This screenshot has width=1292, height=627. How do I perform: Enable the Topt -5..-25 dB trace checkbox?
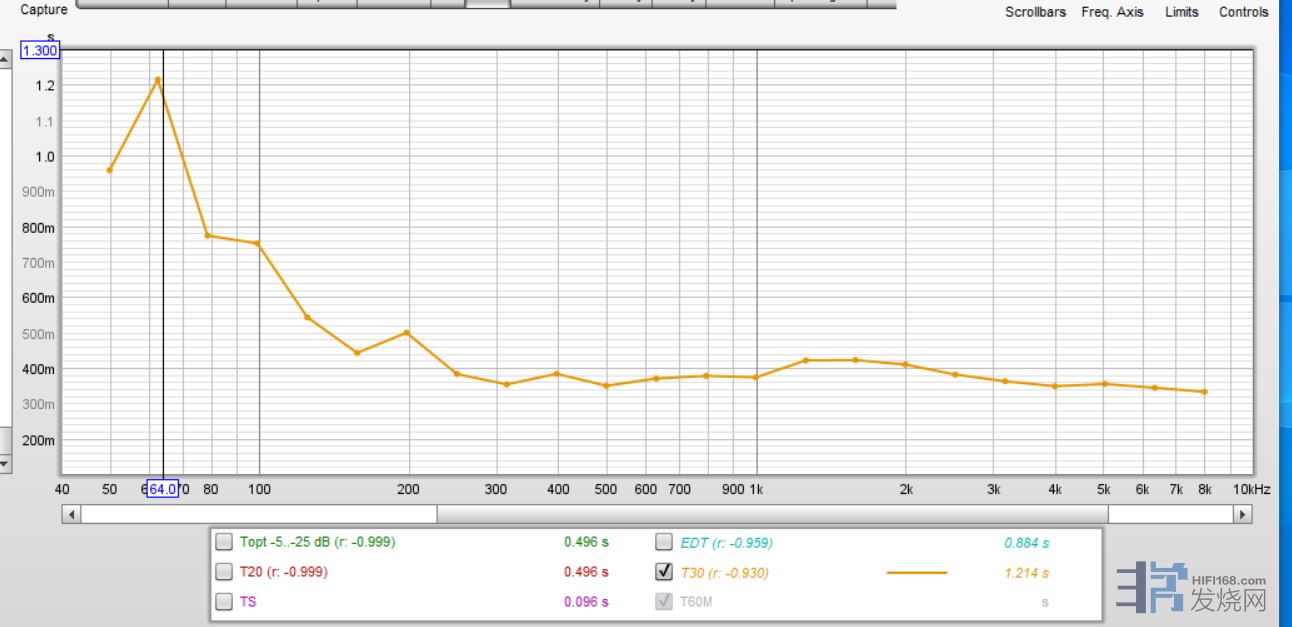coord(224,542)
